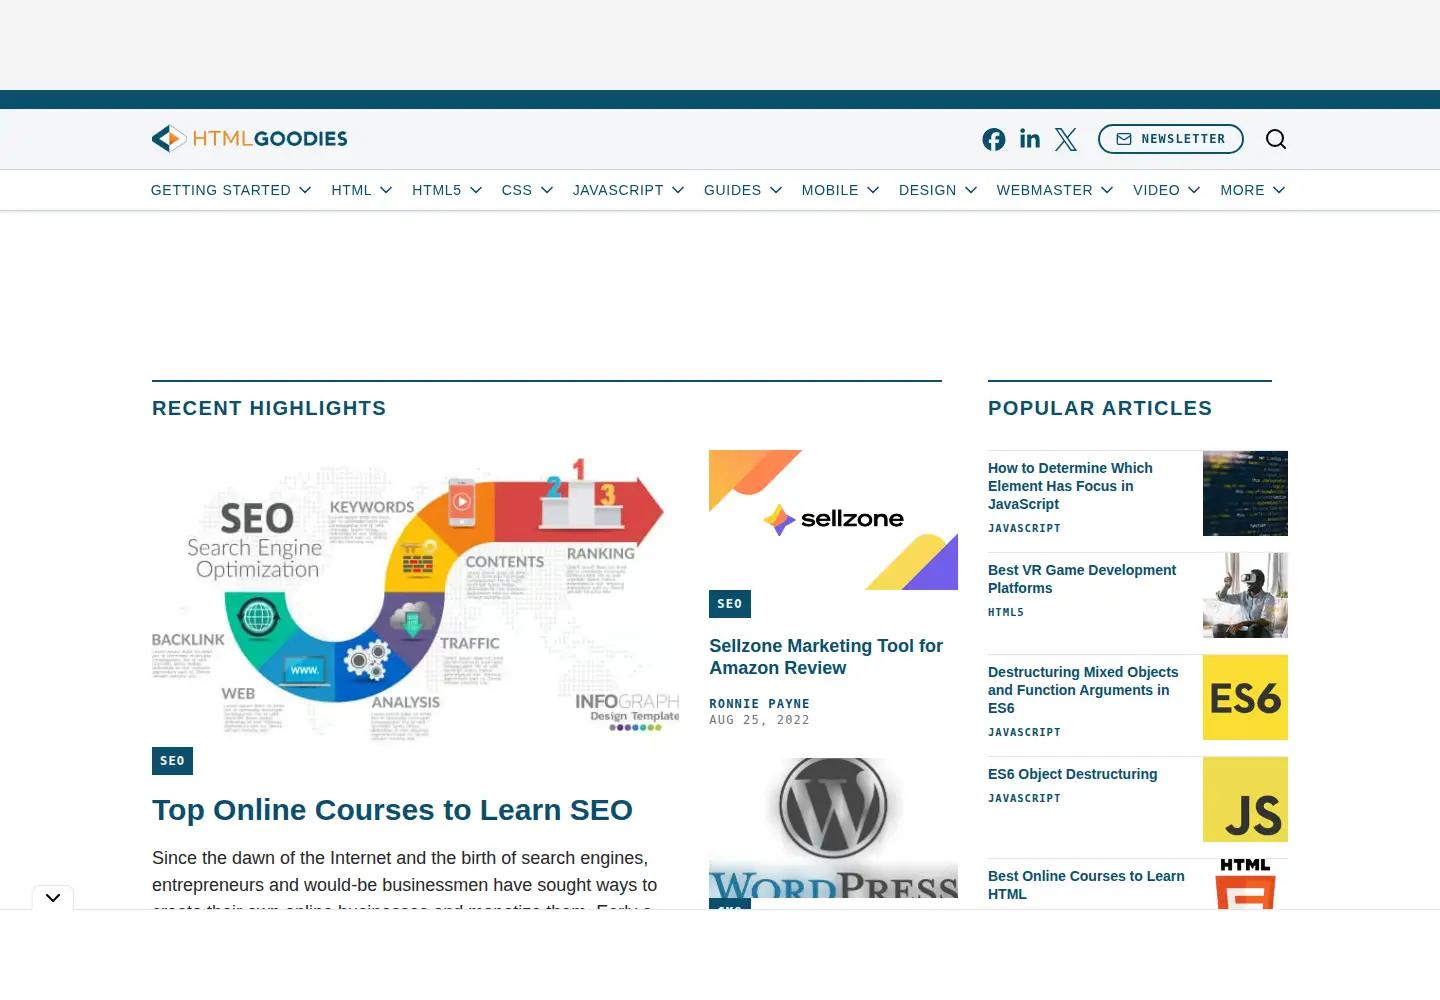Screen dimensions: 1440x1000
Task: Open the X (Twitter) icon in header
Action: point(1066,139)
